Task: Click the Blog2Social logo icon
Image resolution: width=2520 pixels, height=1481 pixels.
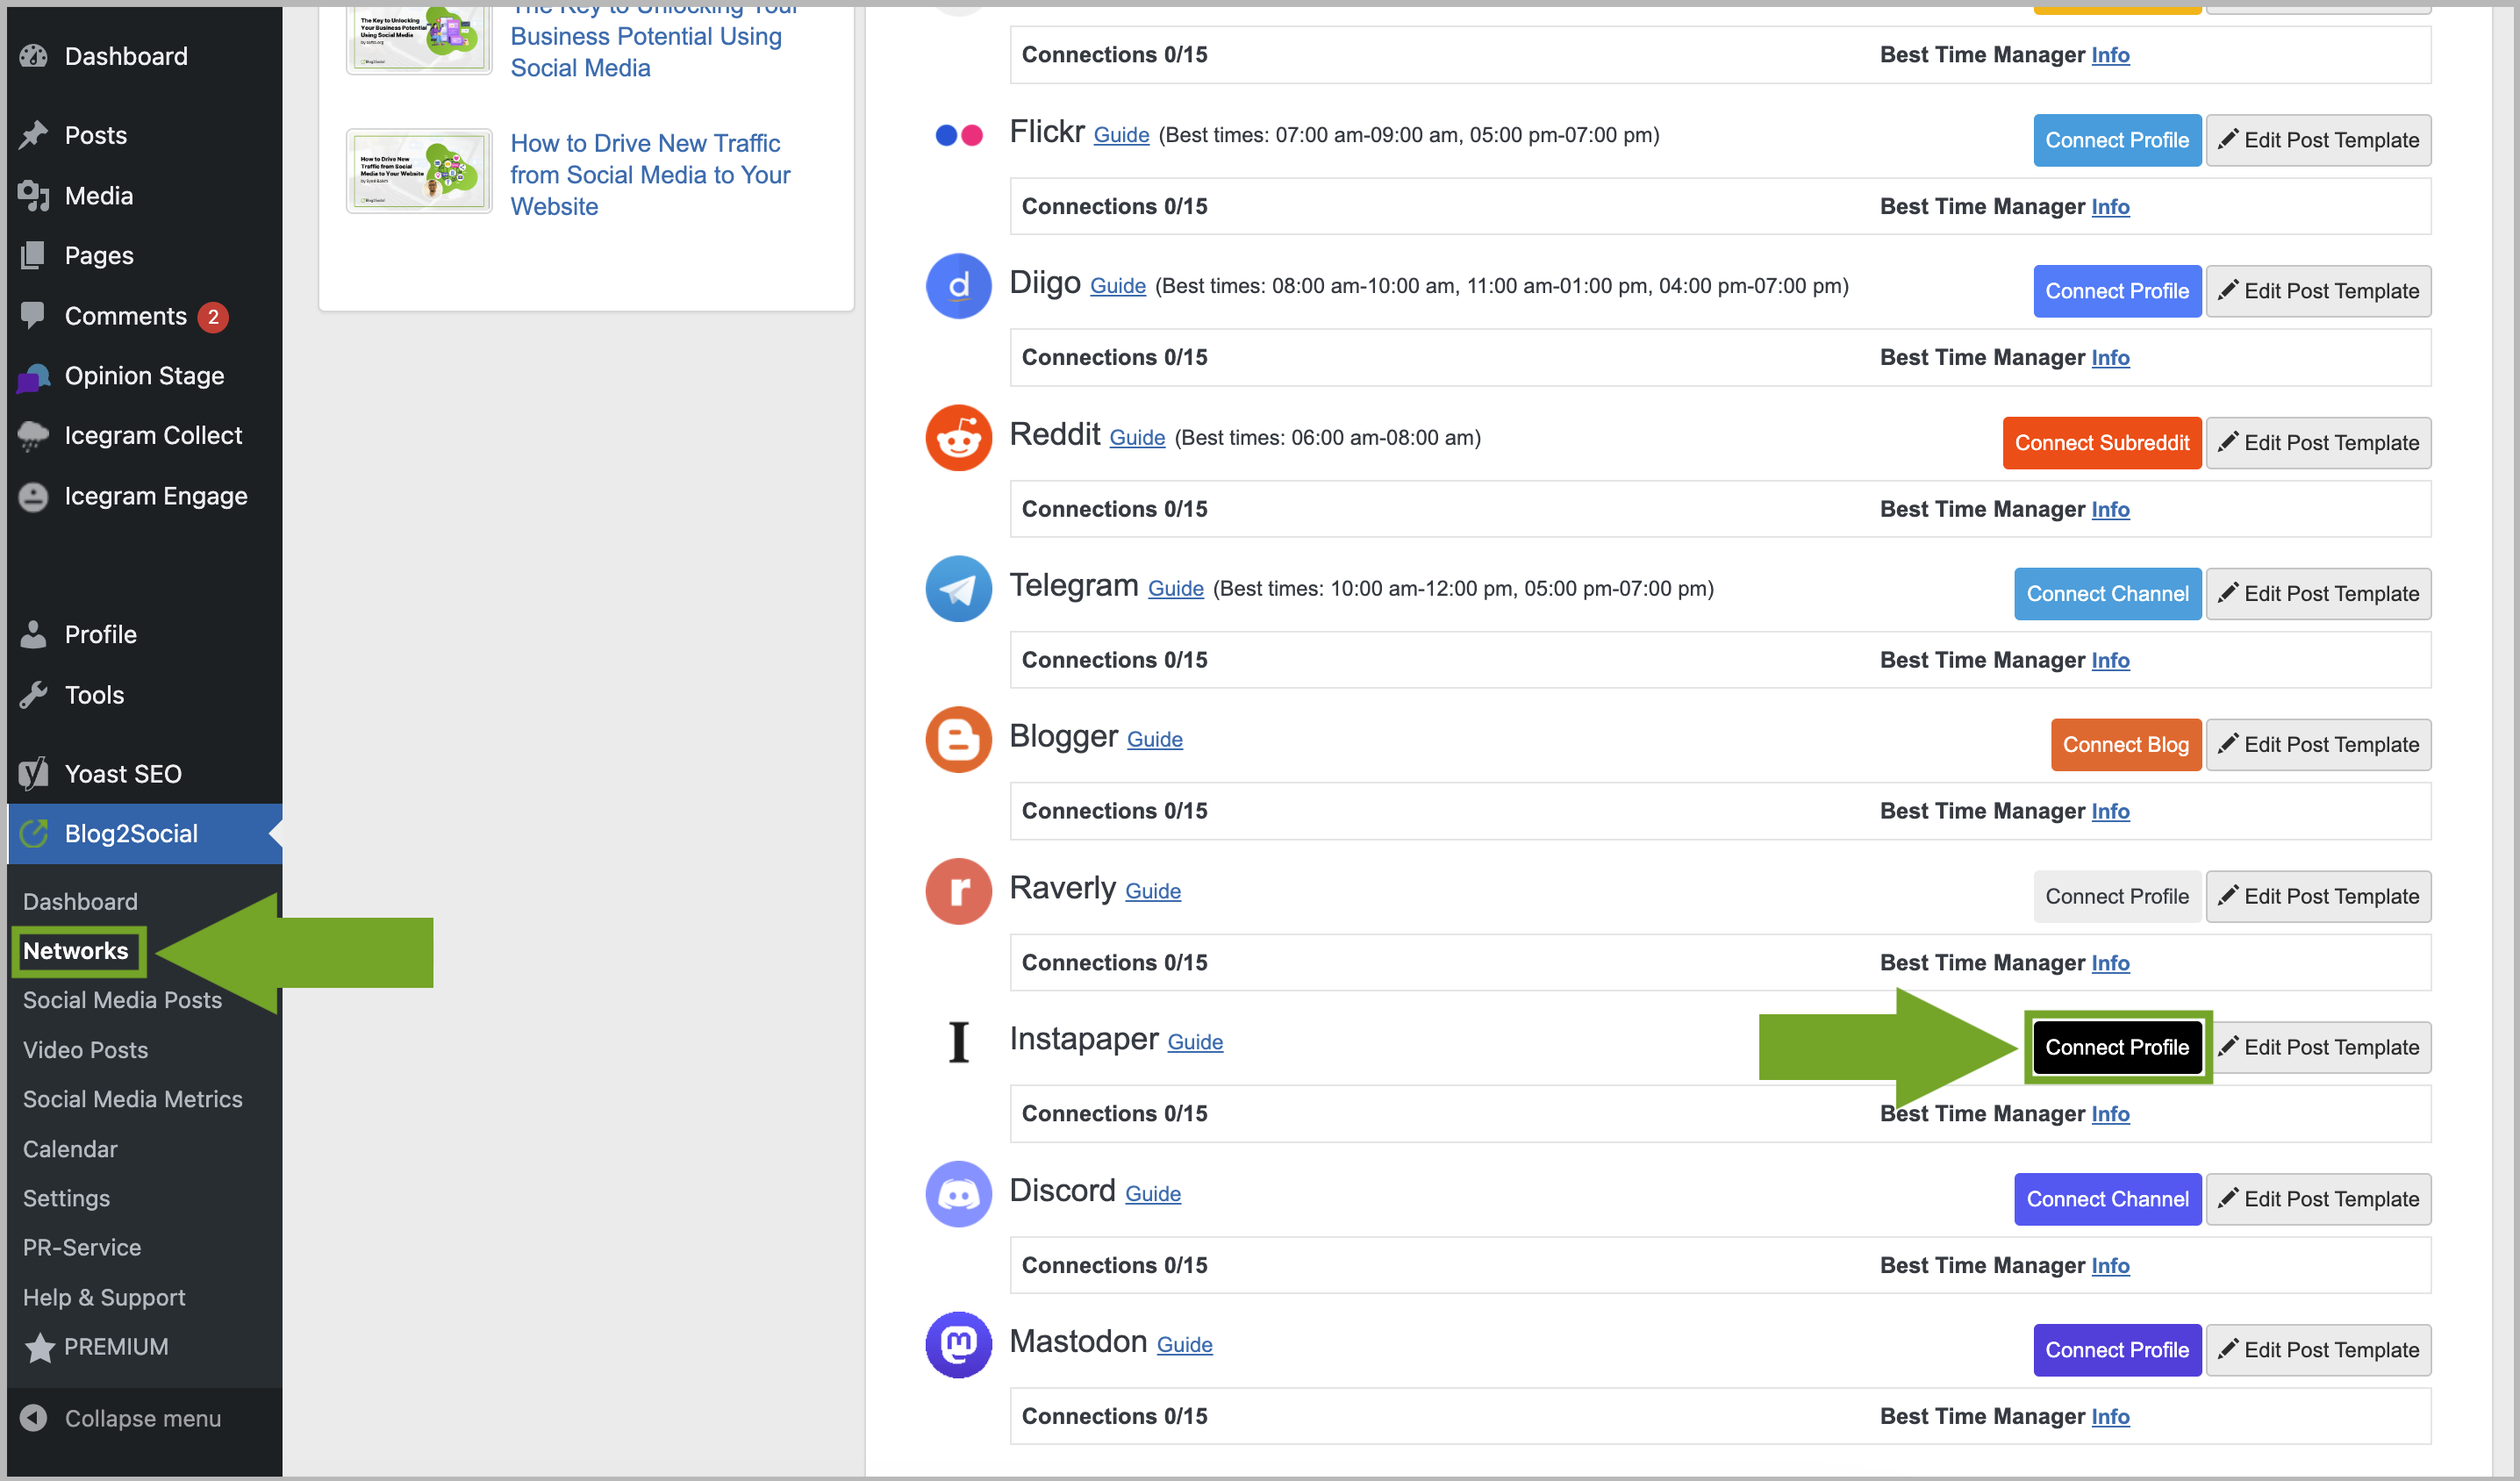Action: tap(34, 834)
